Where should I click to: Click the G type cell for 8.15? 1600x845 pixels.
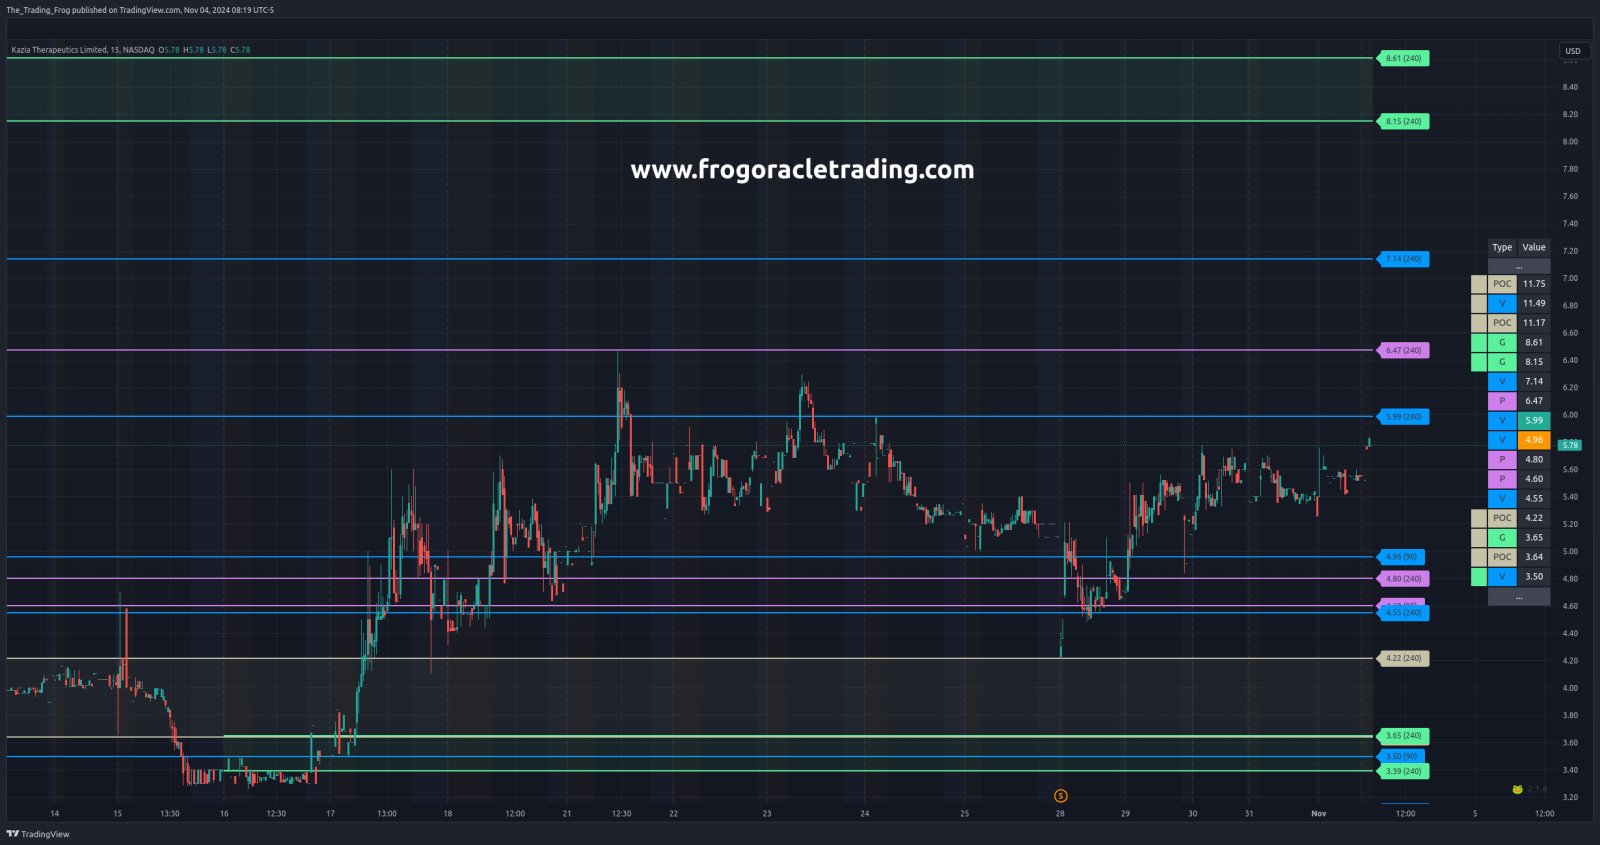pos(1502,362)
